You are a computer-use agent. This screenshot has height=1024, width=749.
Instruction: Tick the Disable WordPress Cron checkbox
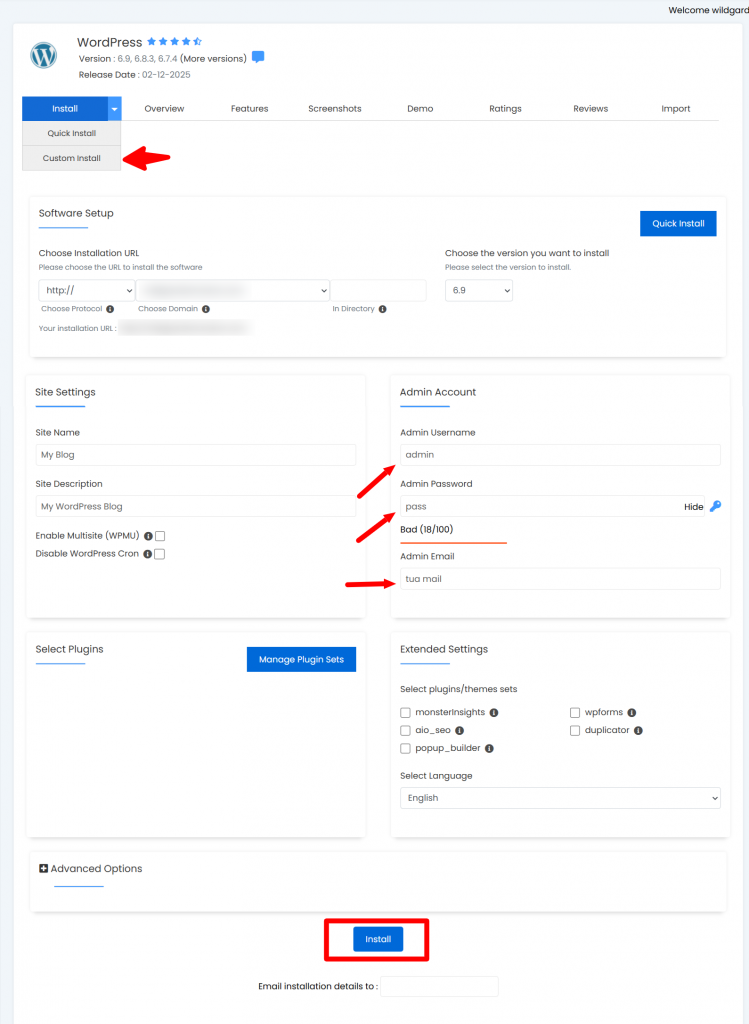coord(160,554)
